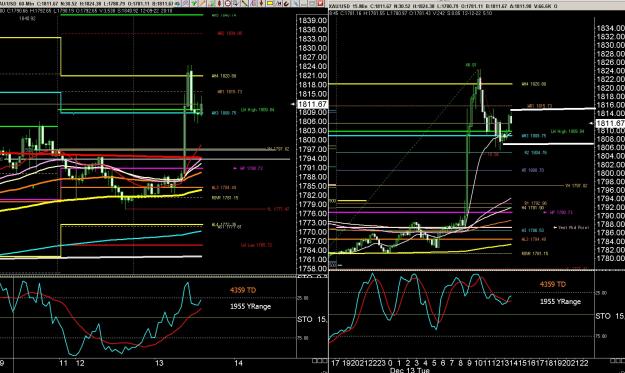Click the 'Next Mid Point' label on the right chart

574,228
